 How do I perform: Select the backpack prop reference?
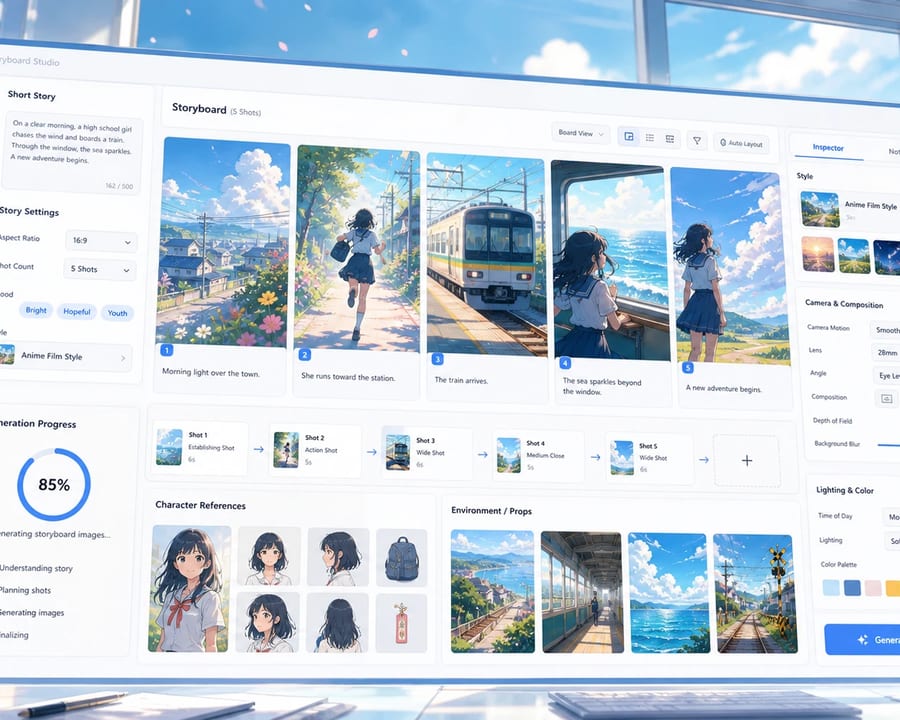coord(401,558)
